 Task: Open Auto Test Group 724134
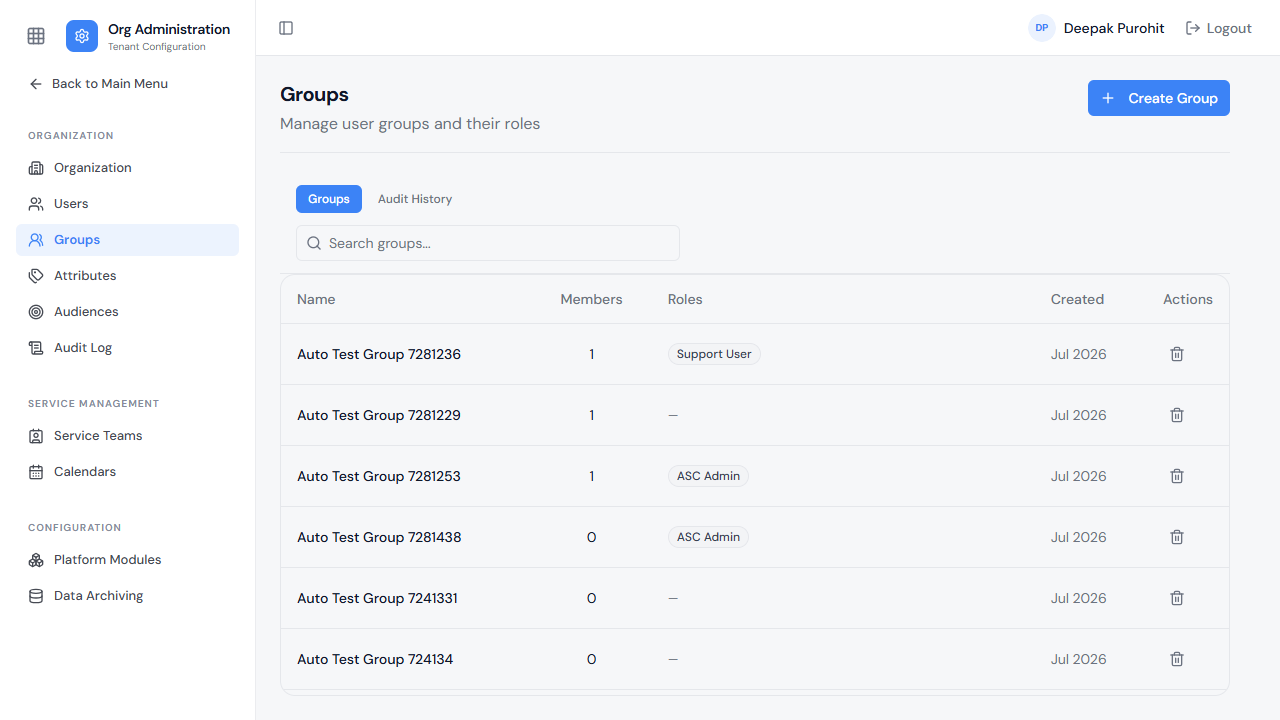pos(375,659)
